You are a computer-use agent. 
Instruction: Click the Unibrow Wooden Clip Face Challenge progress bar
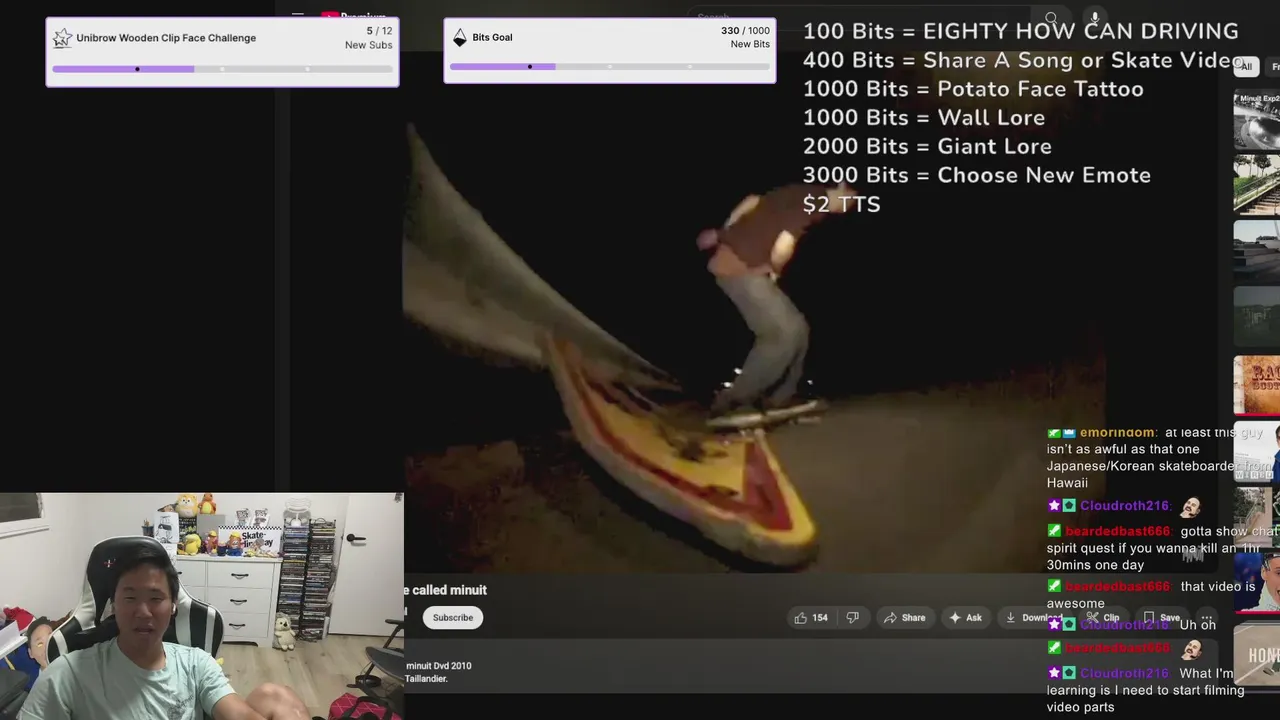[x=222, y=69]
